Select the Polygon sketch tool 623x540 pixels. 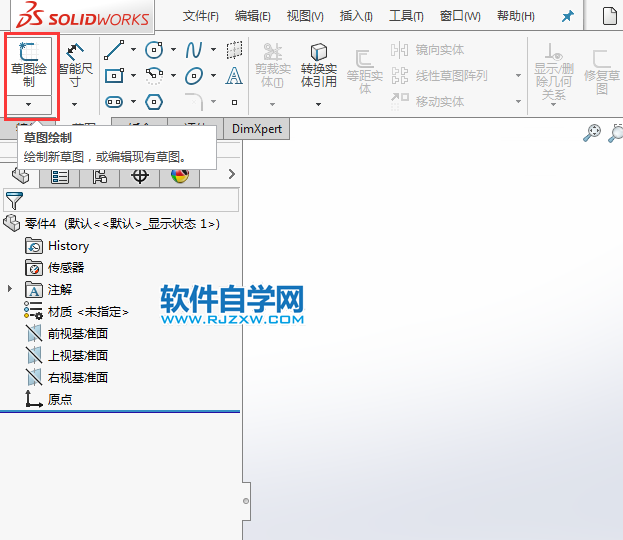154,102
